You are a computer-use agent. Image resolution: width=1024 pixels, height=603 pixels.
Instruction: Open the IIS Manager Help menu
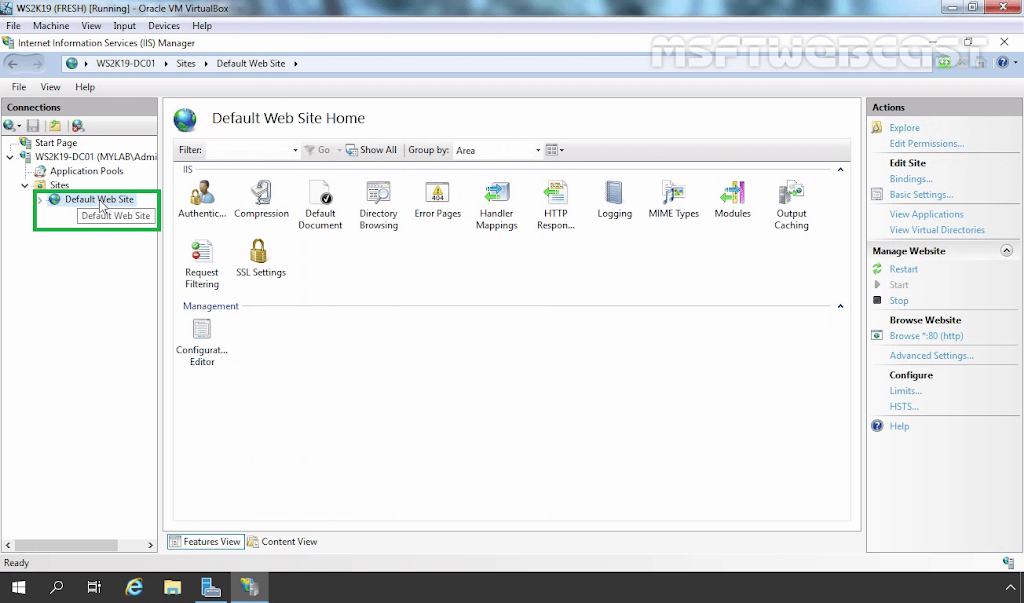coord(85,87)
